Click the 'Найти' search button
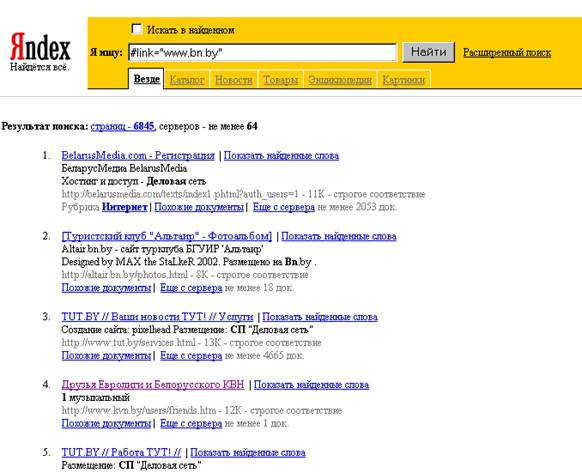The height and width of the screenshot is (473, 582). pyautogui.click(x=429, y=52)
